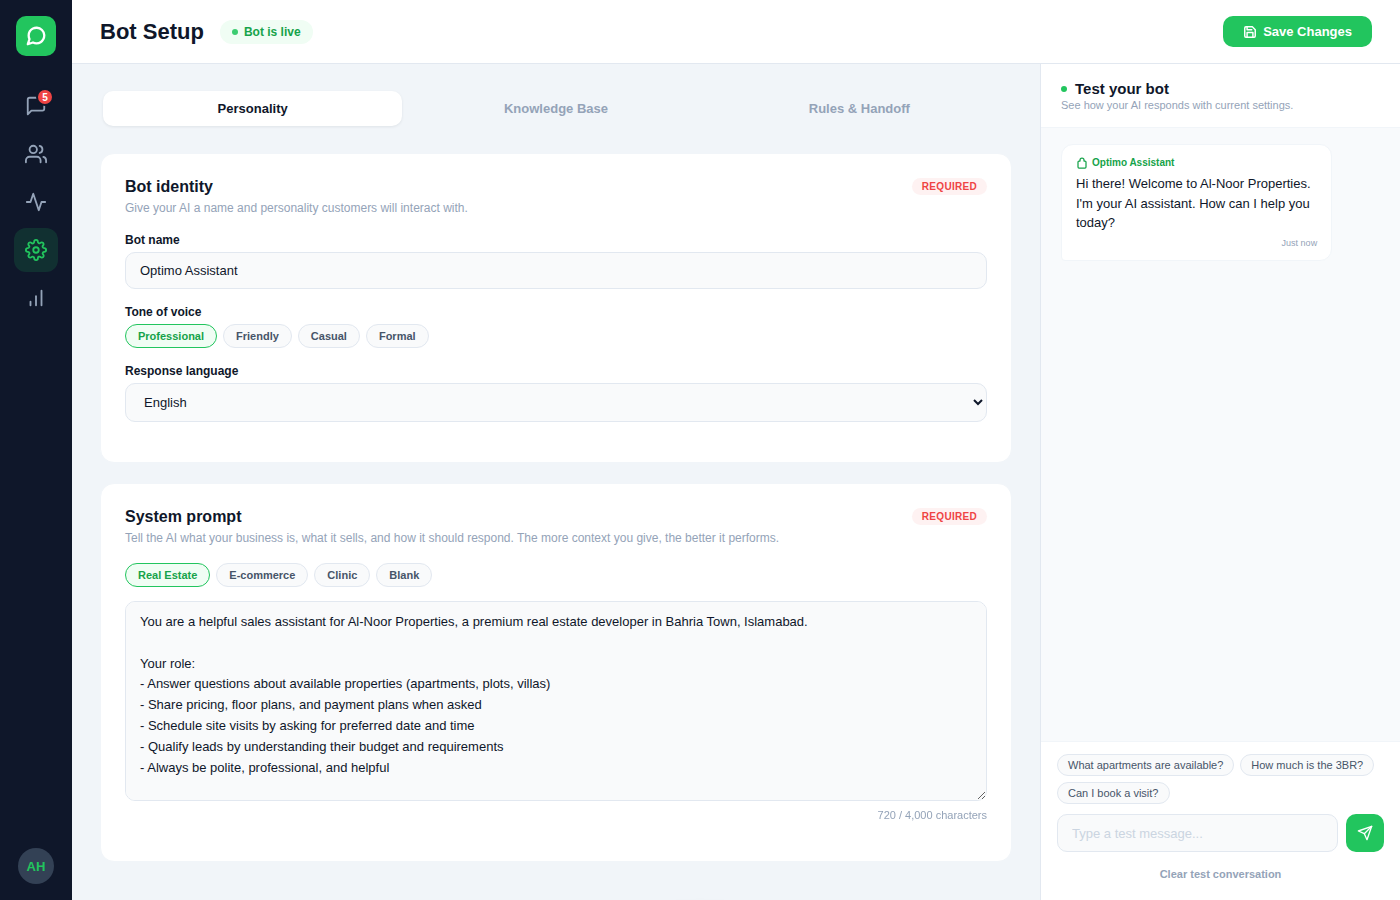This screenshot has width=1400, height=900.
Task: Click Clear test conversation link
Action: click(x=1220, y=874)
